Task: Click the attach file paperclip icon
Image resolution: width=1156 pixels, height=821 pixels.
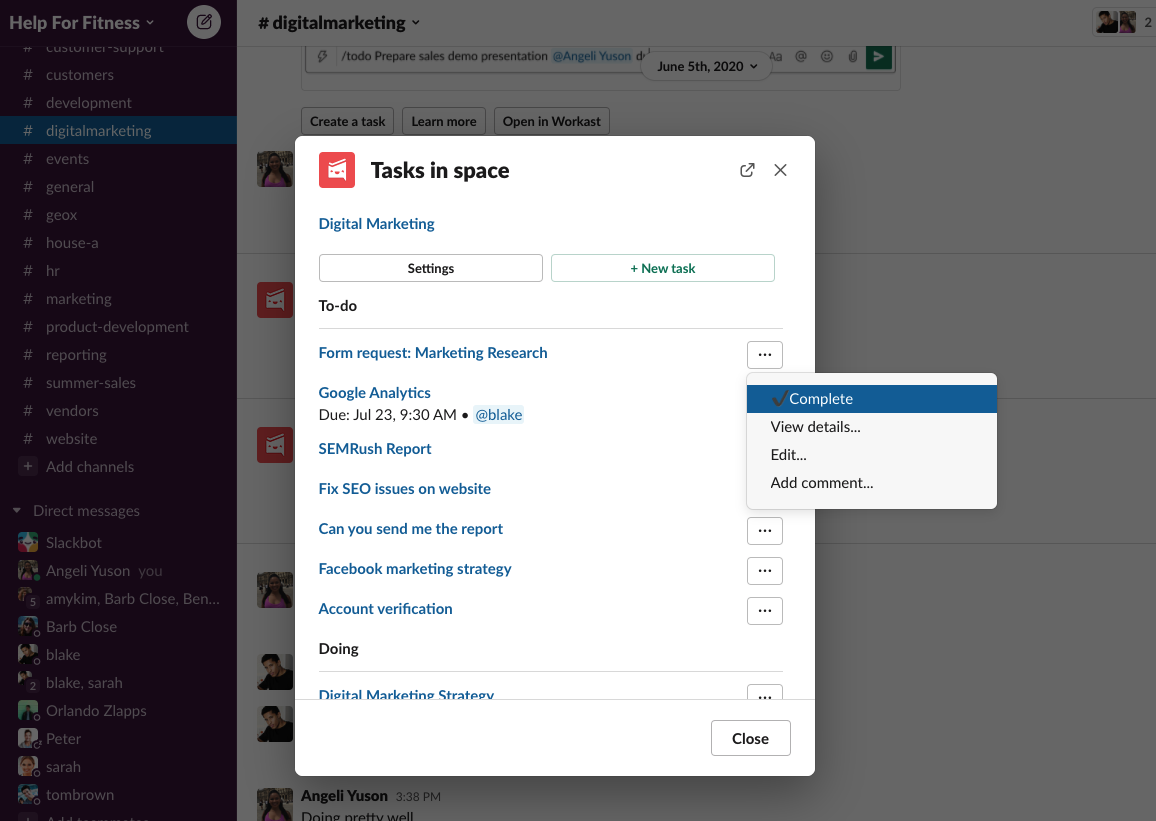Action: 852,56
